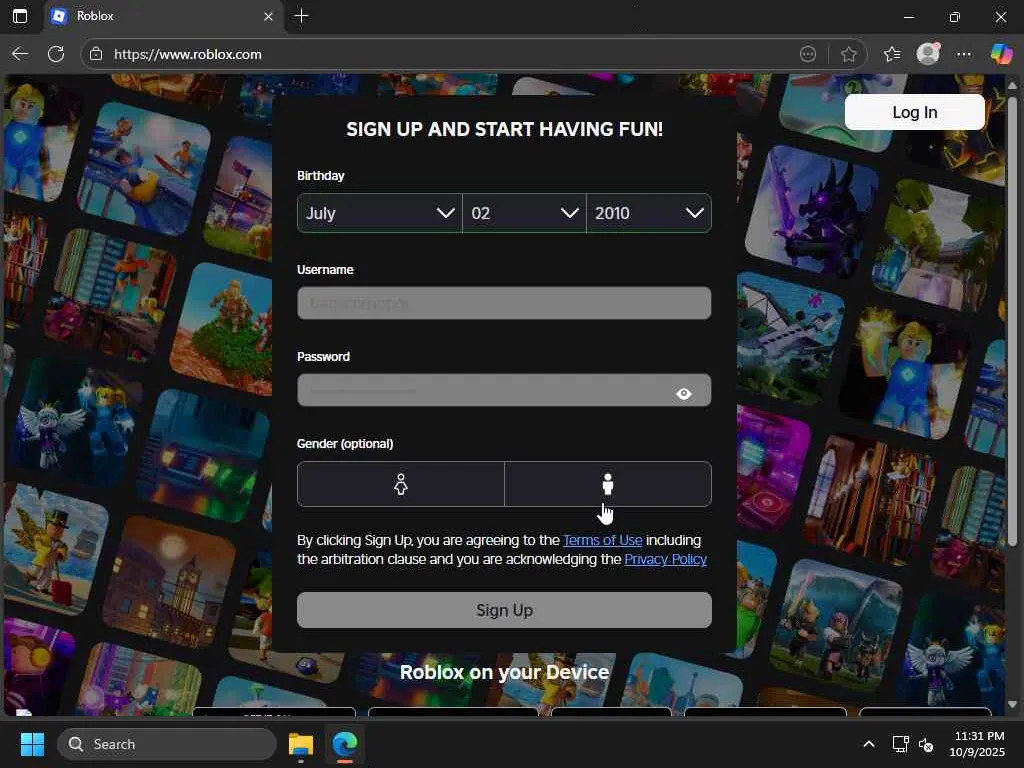Viewport: 1024px width, 768px height.
Task: Select the female gender option
Action: tap(401, 484)
